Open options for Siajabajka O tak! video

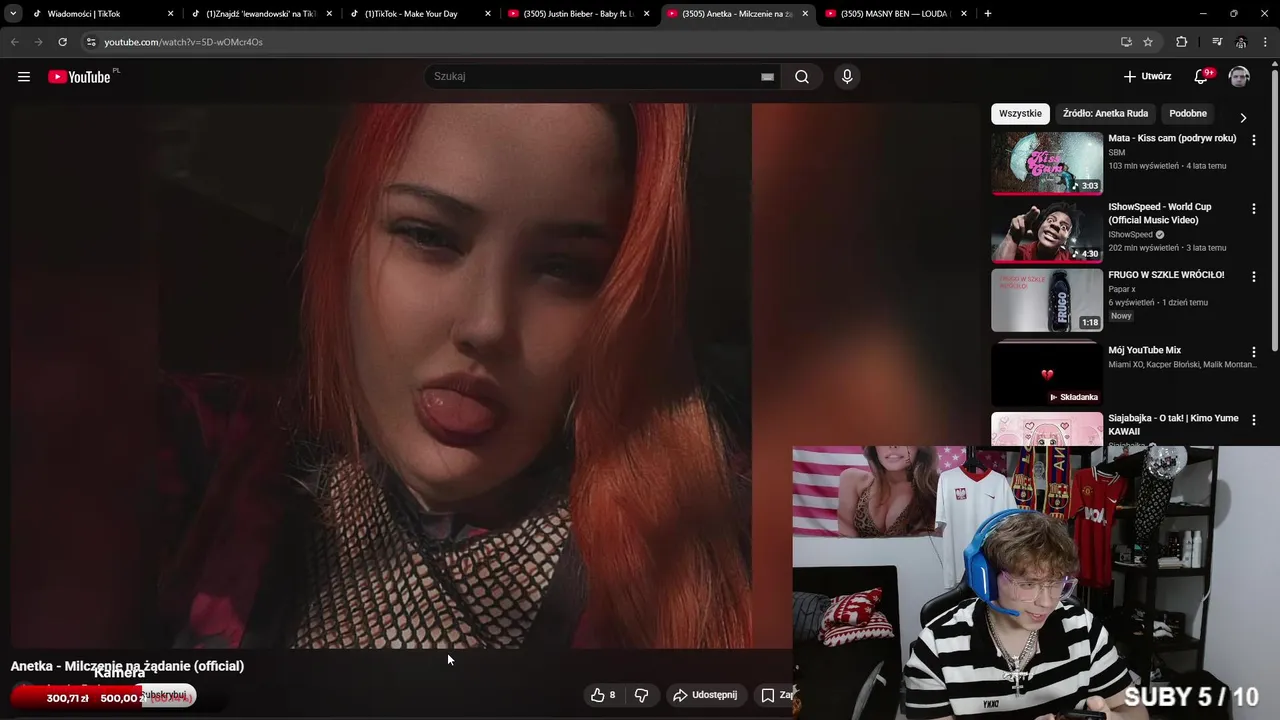pos(1253,421)
